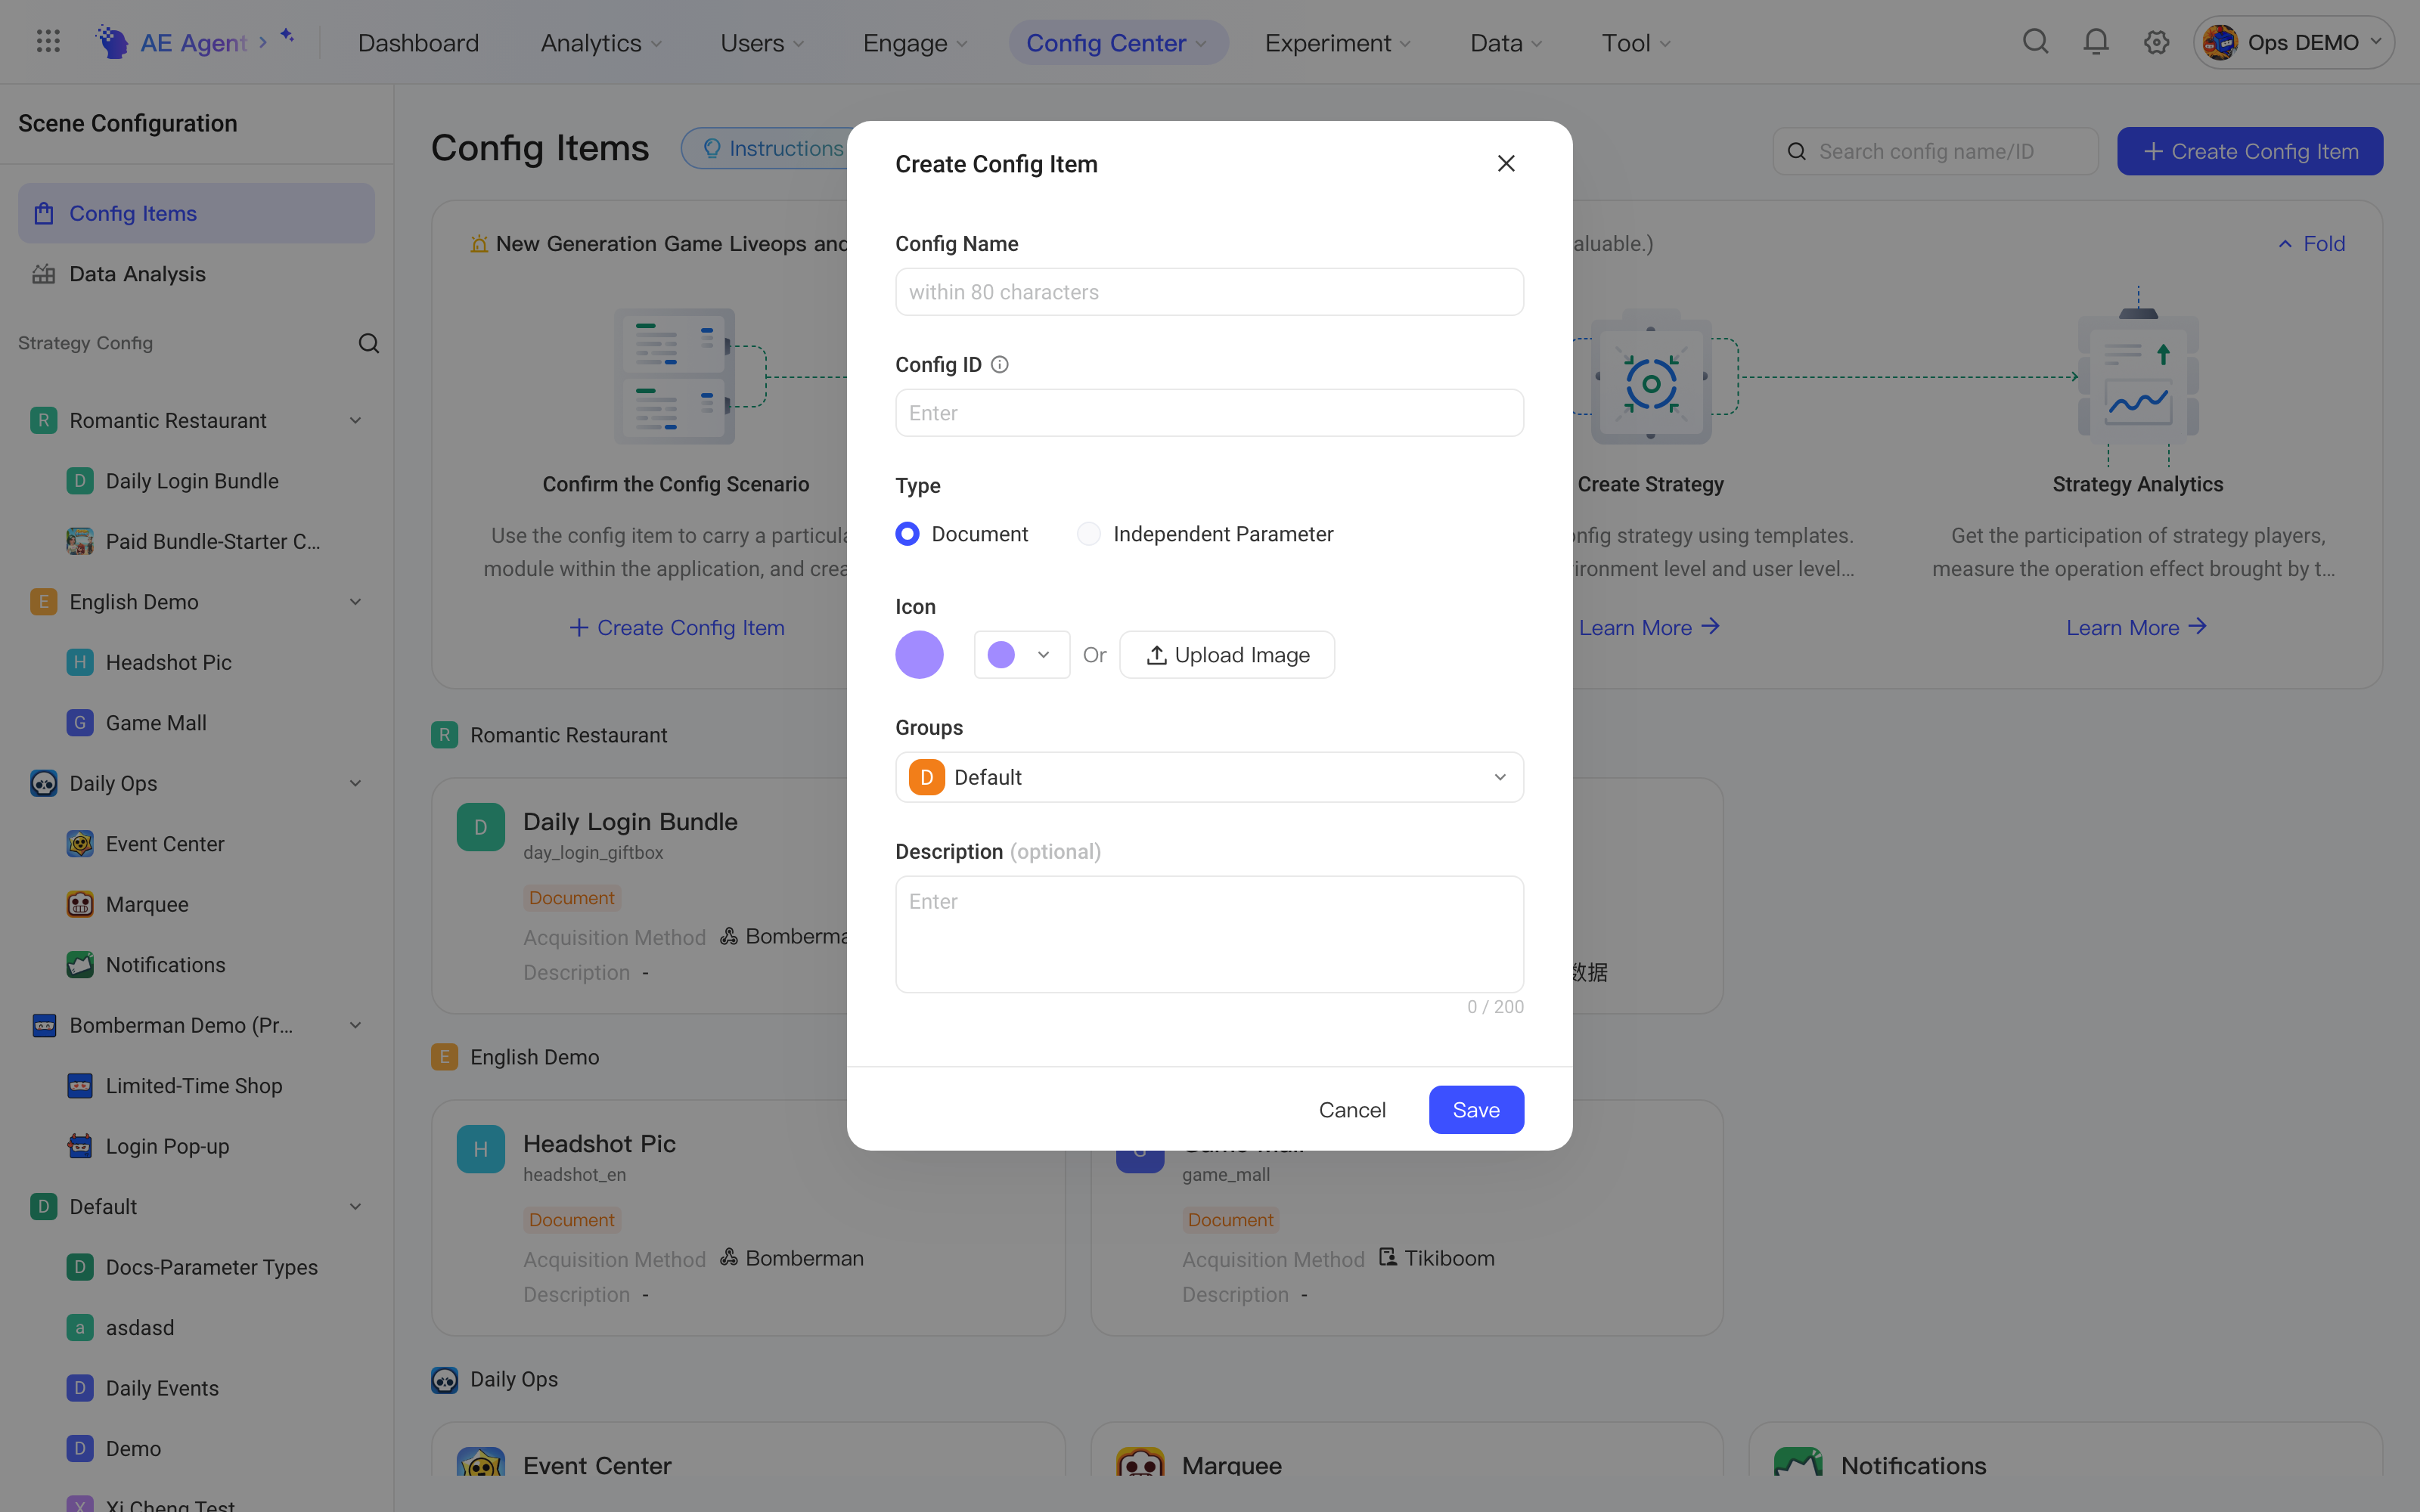The width and height of the screenshot is (2420, 1512).
Task: Open the Analytics menu
Action: click(x=601, y=42)
